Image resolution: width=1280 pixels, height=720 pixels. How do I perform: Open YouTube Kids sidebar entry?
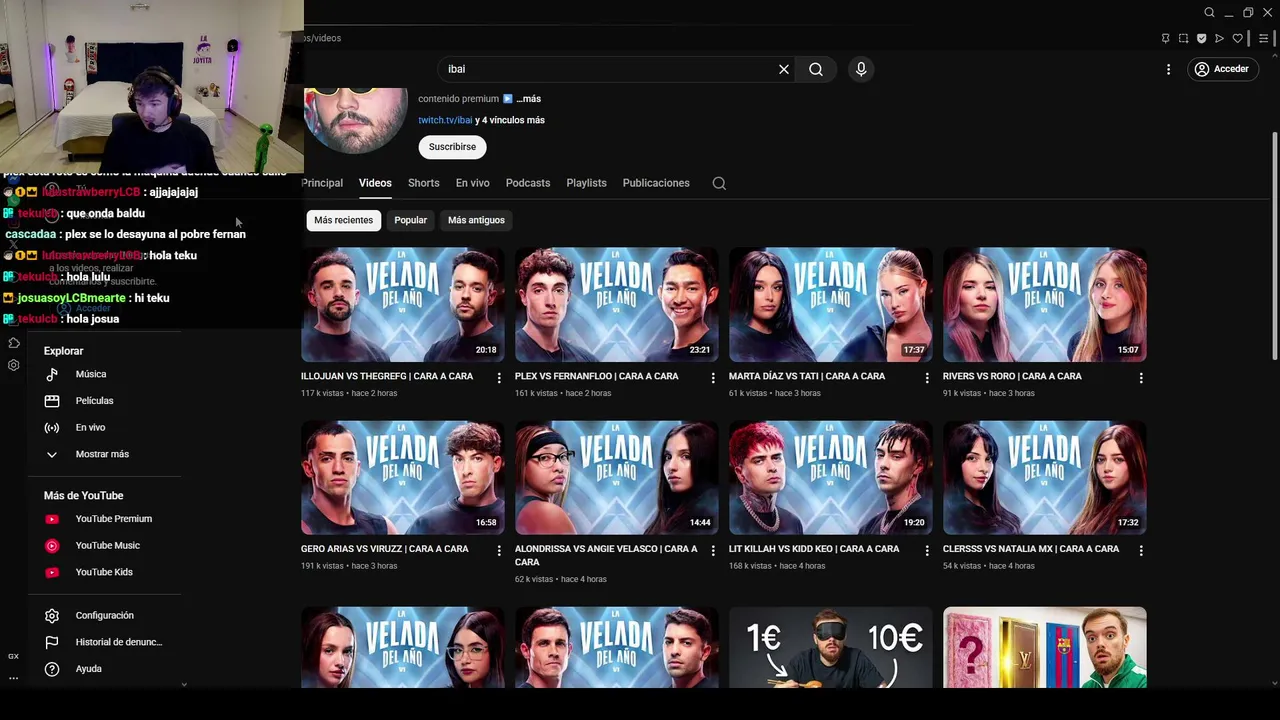pyautogui.click(x=104, y=572)
